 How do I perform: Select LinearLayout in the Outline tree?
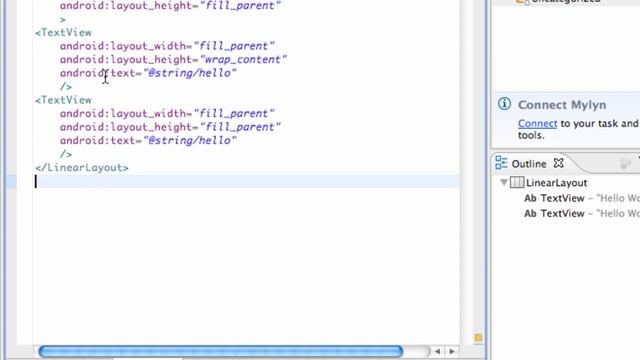point(556,183)
